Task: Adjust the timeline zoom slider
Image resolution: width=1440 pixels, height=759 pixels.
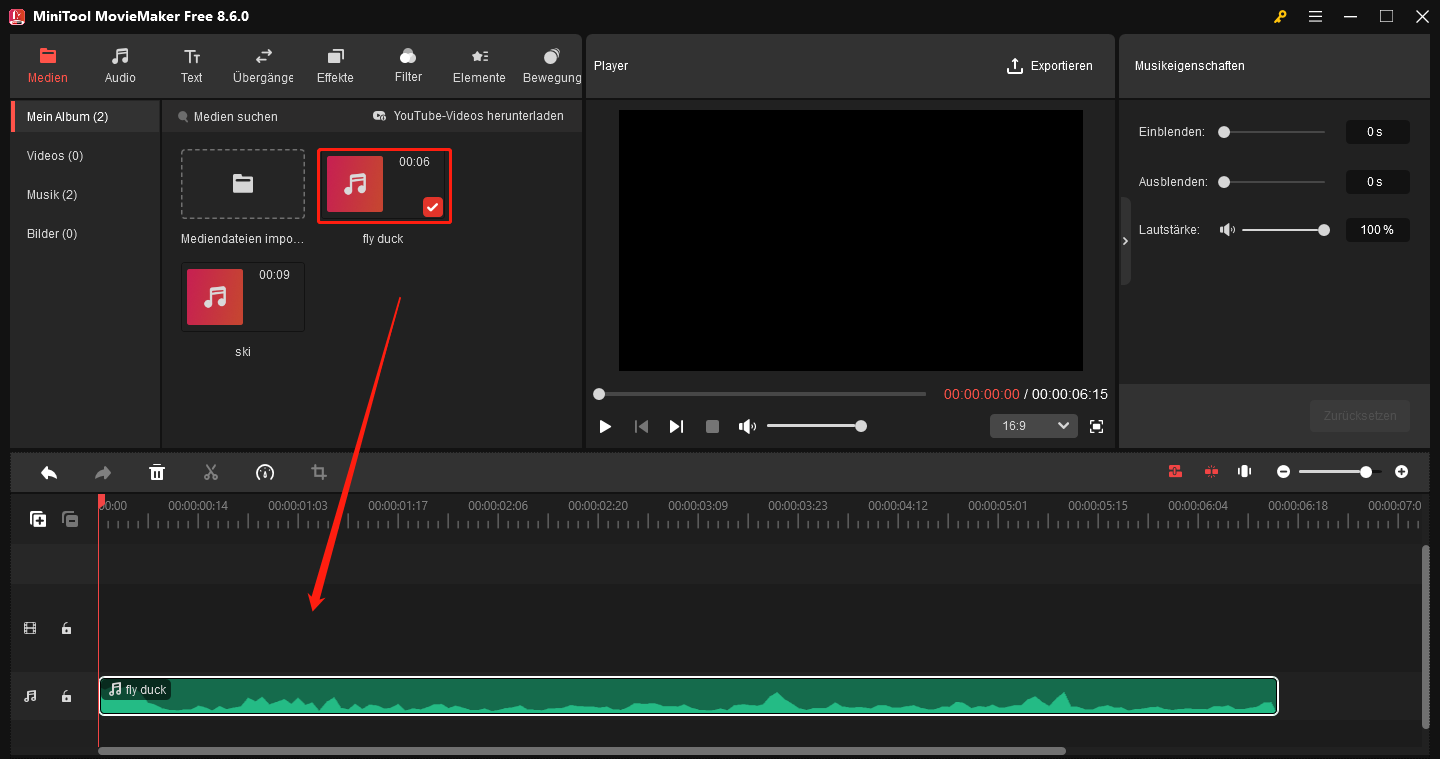Action: 1340,472
